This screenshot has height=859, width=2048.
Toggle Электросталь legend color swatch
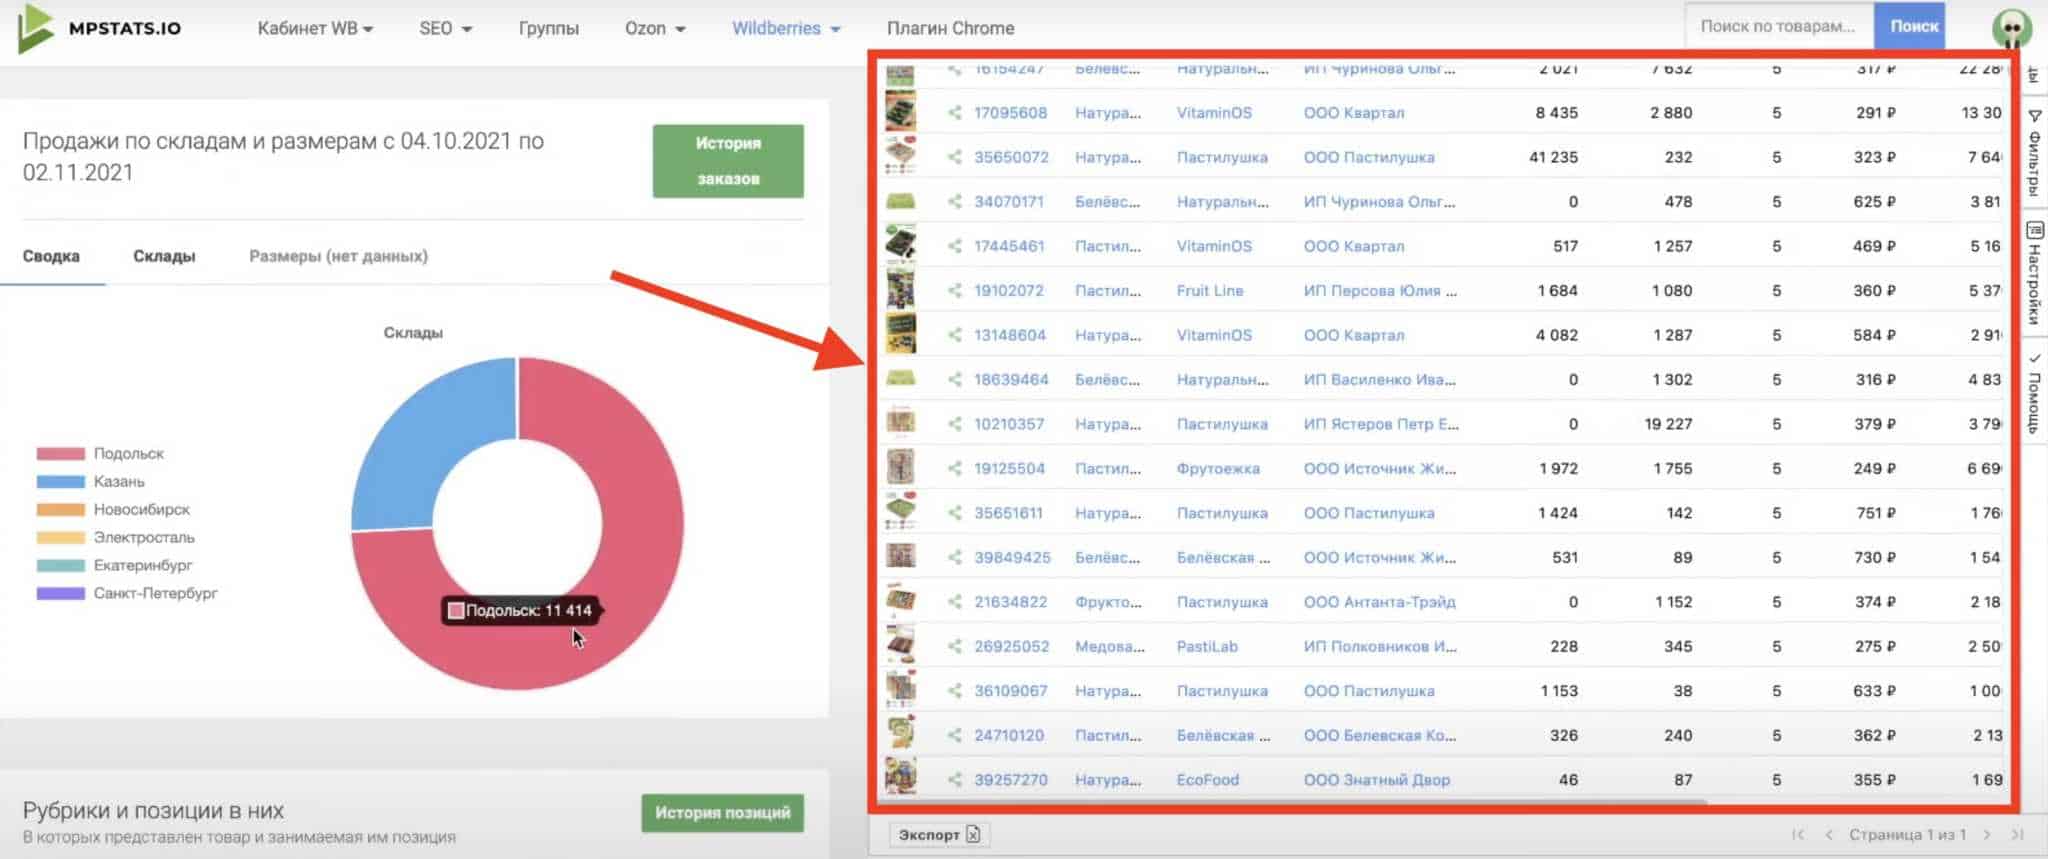click(61, 538)
